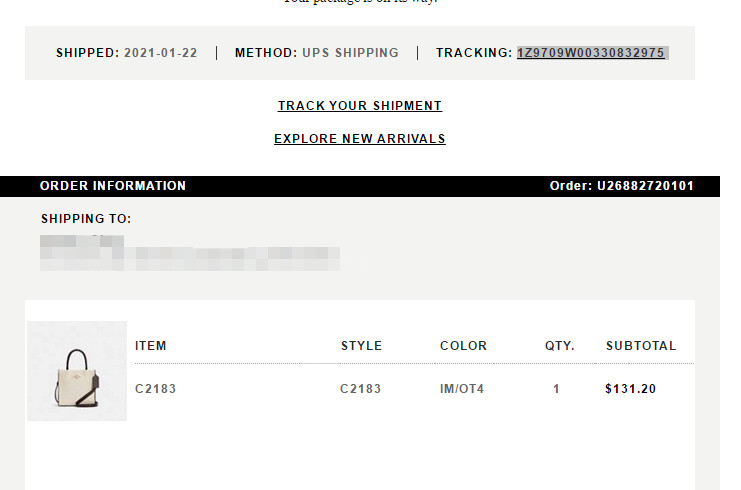Image resolution: width=741 pixels, height=490 pixels.
Task: Click the Order Information header bar
Action: click(113, 186)
